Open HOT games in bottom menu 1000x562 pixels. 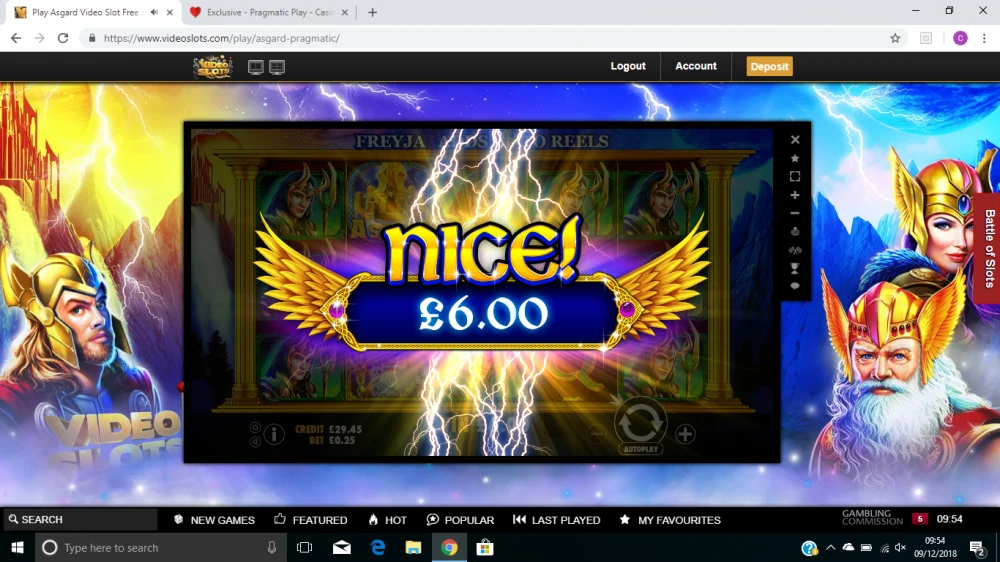(387, 520)
